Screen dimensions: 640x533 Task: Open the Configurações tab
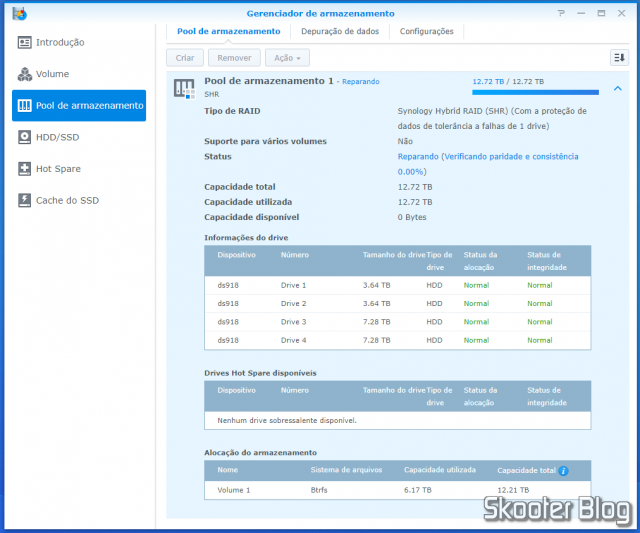tap(427, 31)
